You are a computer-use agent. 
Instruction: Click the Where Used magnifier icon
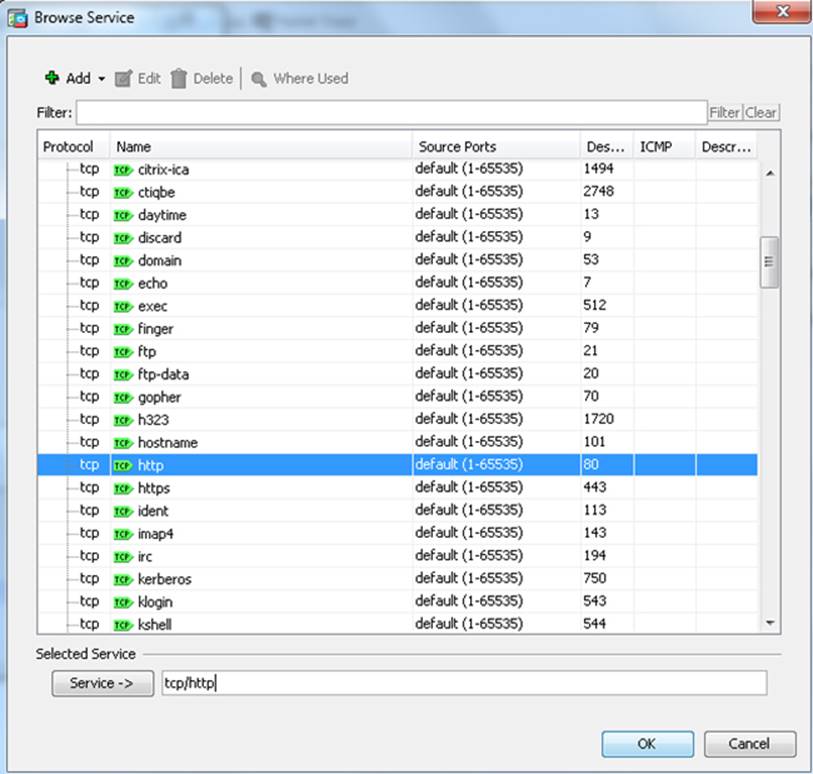[259, 78]
